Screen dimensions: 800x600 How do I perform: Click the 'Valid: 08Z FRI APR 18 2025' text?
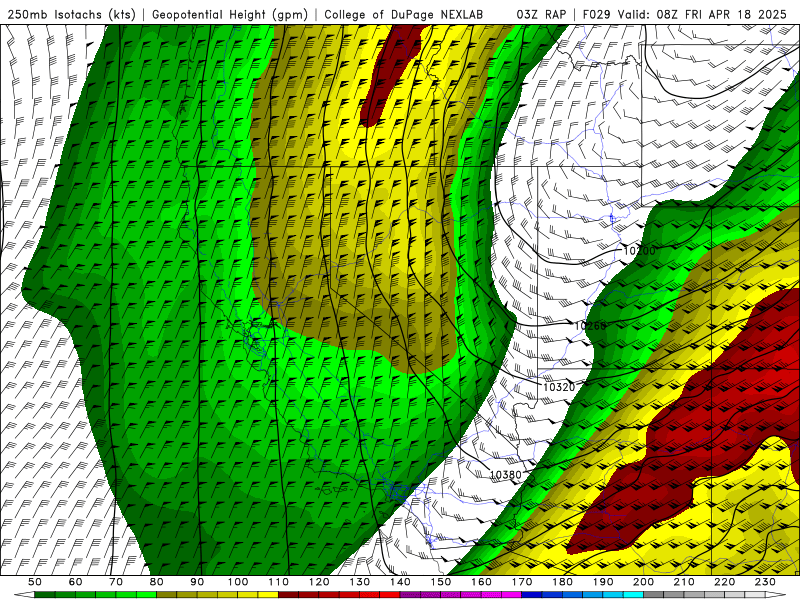click(x=702, y=14)
